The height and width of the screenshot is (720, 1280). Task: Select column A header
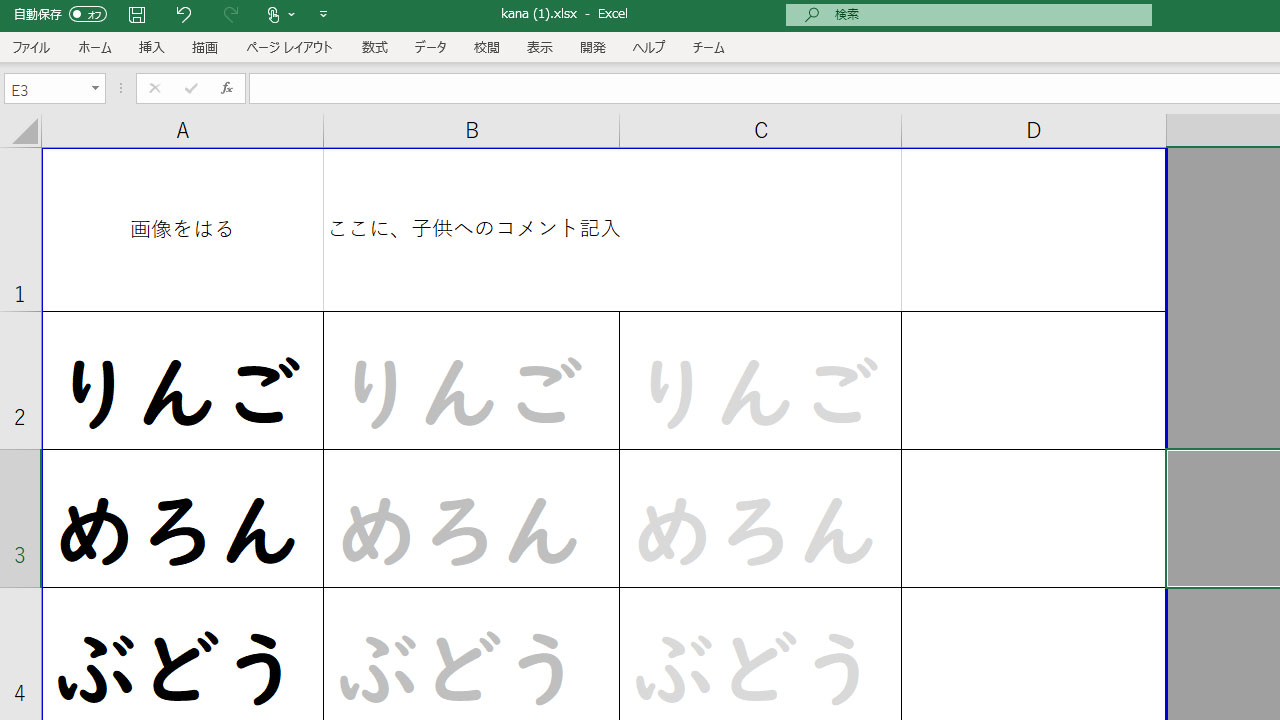pyautogui.click(x=182, y=131)
